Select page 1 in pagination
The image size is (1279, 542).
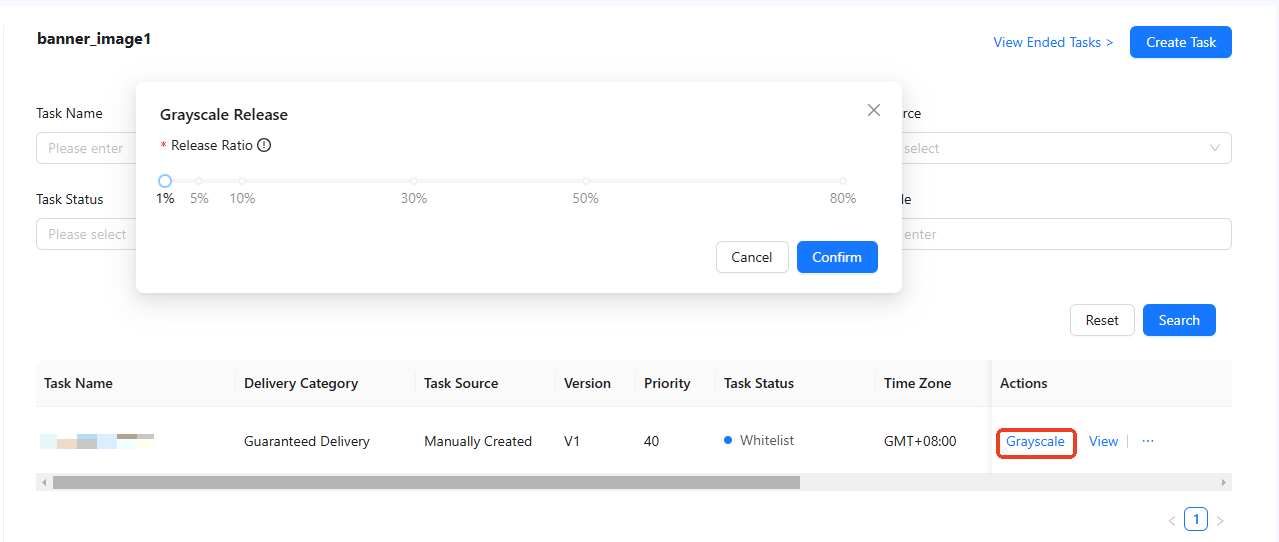[x=1196, y=519]
